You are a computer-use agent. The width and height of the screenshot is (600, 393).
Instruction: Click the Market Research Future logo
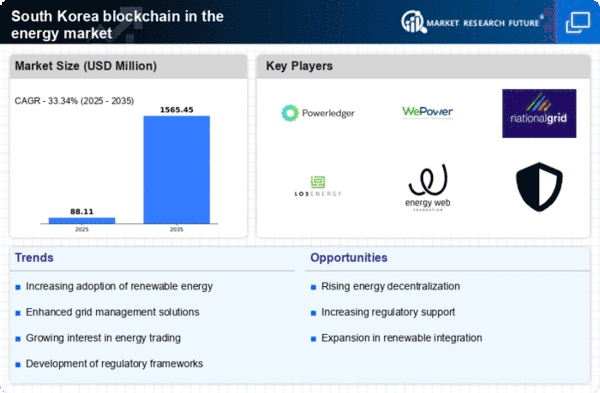(472, 22)
